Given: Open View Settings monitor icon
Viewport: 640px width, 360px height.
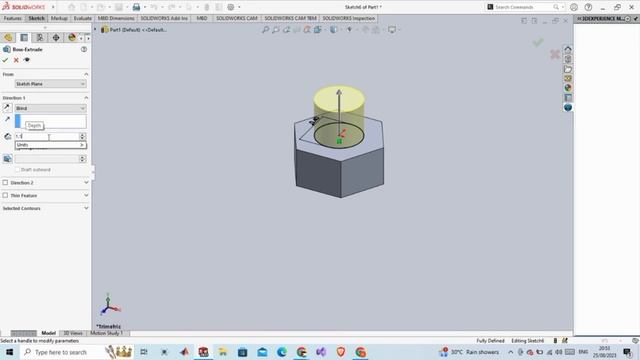Looking at the screenshot, I should (392, 29).
